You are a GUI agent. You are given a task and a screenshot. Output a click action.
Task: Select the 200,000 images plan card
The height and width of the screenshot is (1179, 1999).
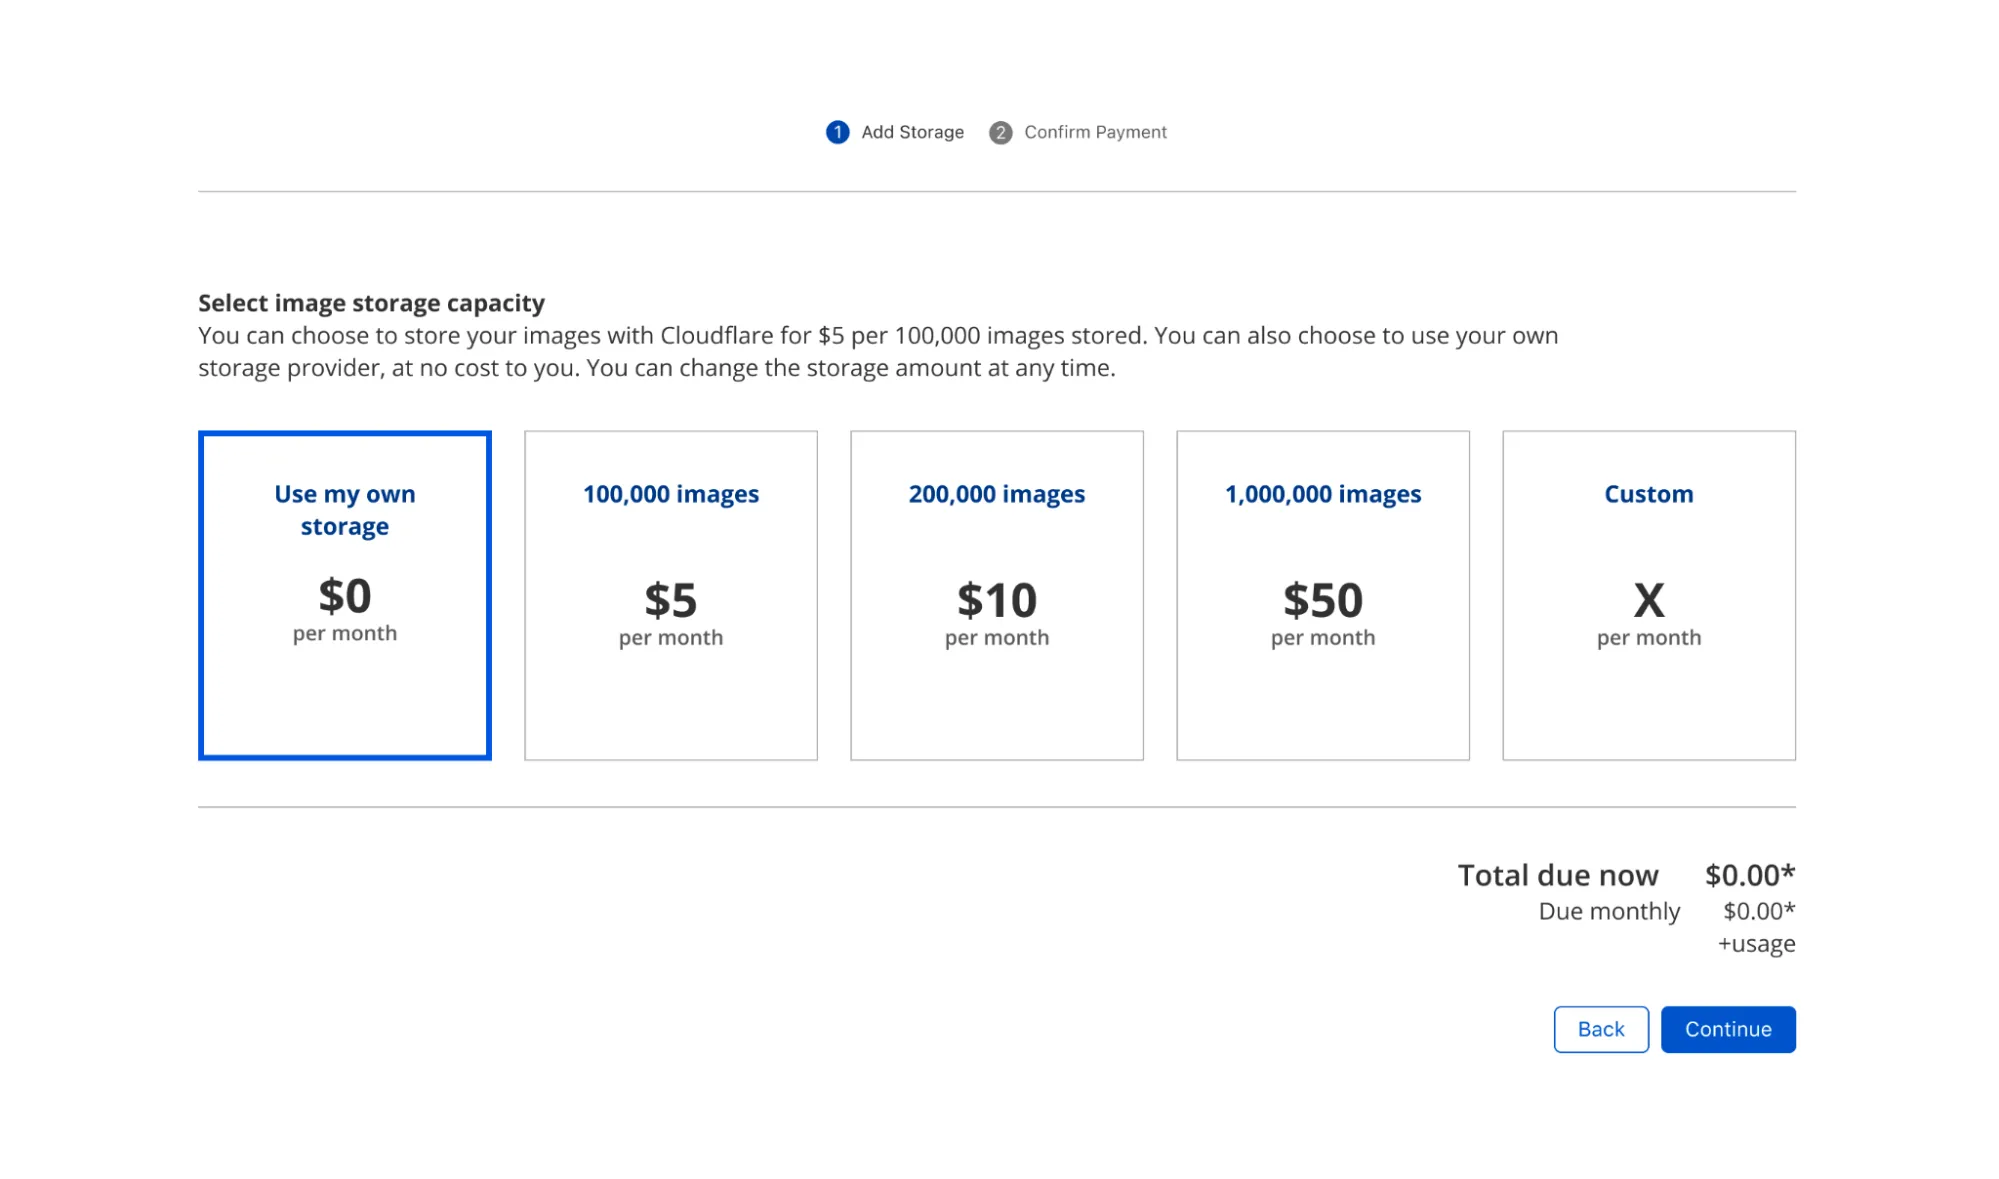pyautogui.click(x=996, y=494)
